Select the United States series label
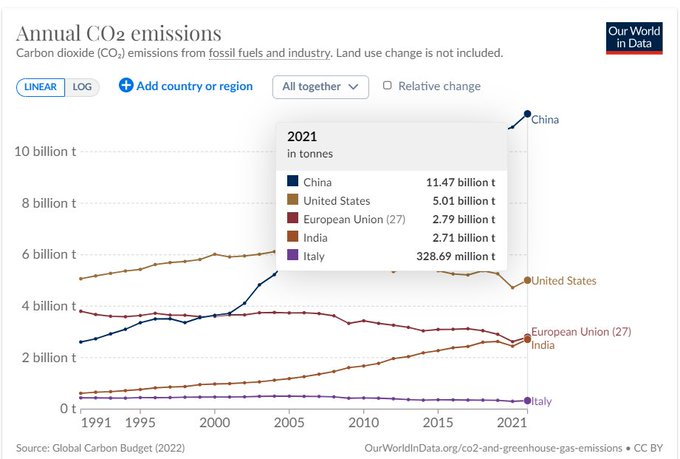680x459 pixels. coord(563,281)
